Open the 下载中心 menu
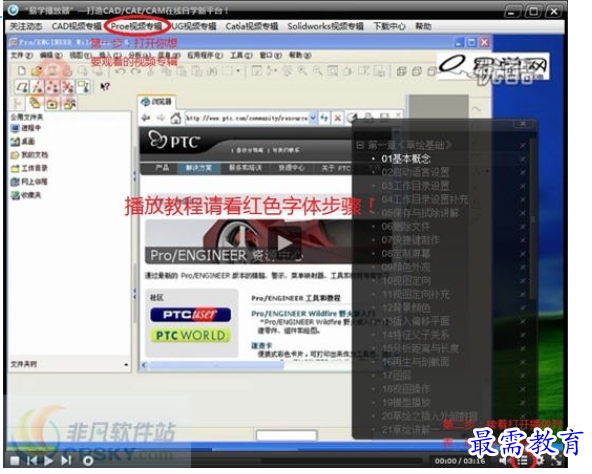Image resolution: width=592 pixels, height=474 pixels. [x=389, y=26]
